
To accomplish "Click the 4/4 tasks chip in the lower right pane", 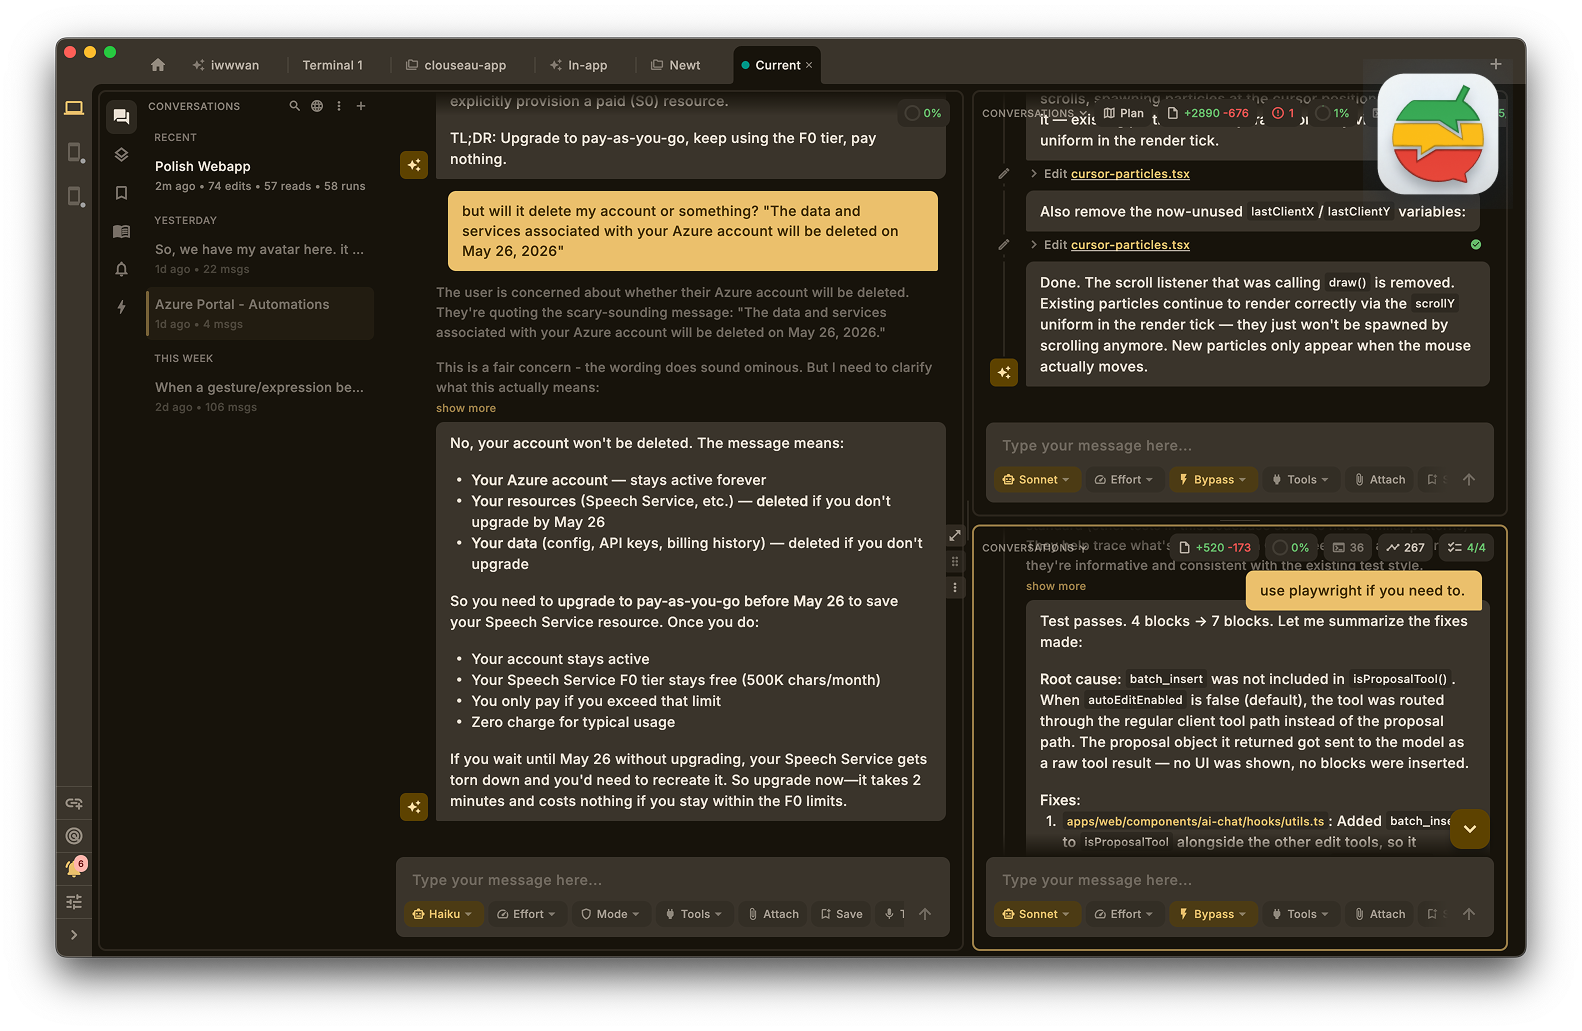I will pyautogui.click(x=1466, y=547).
